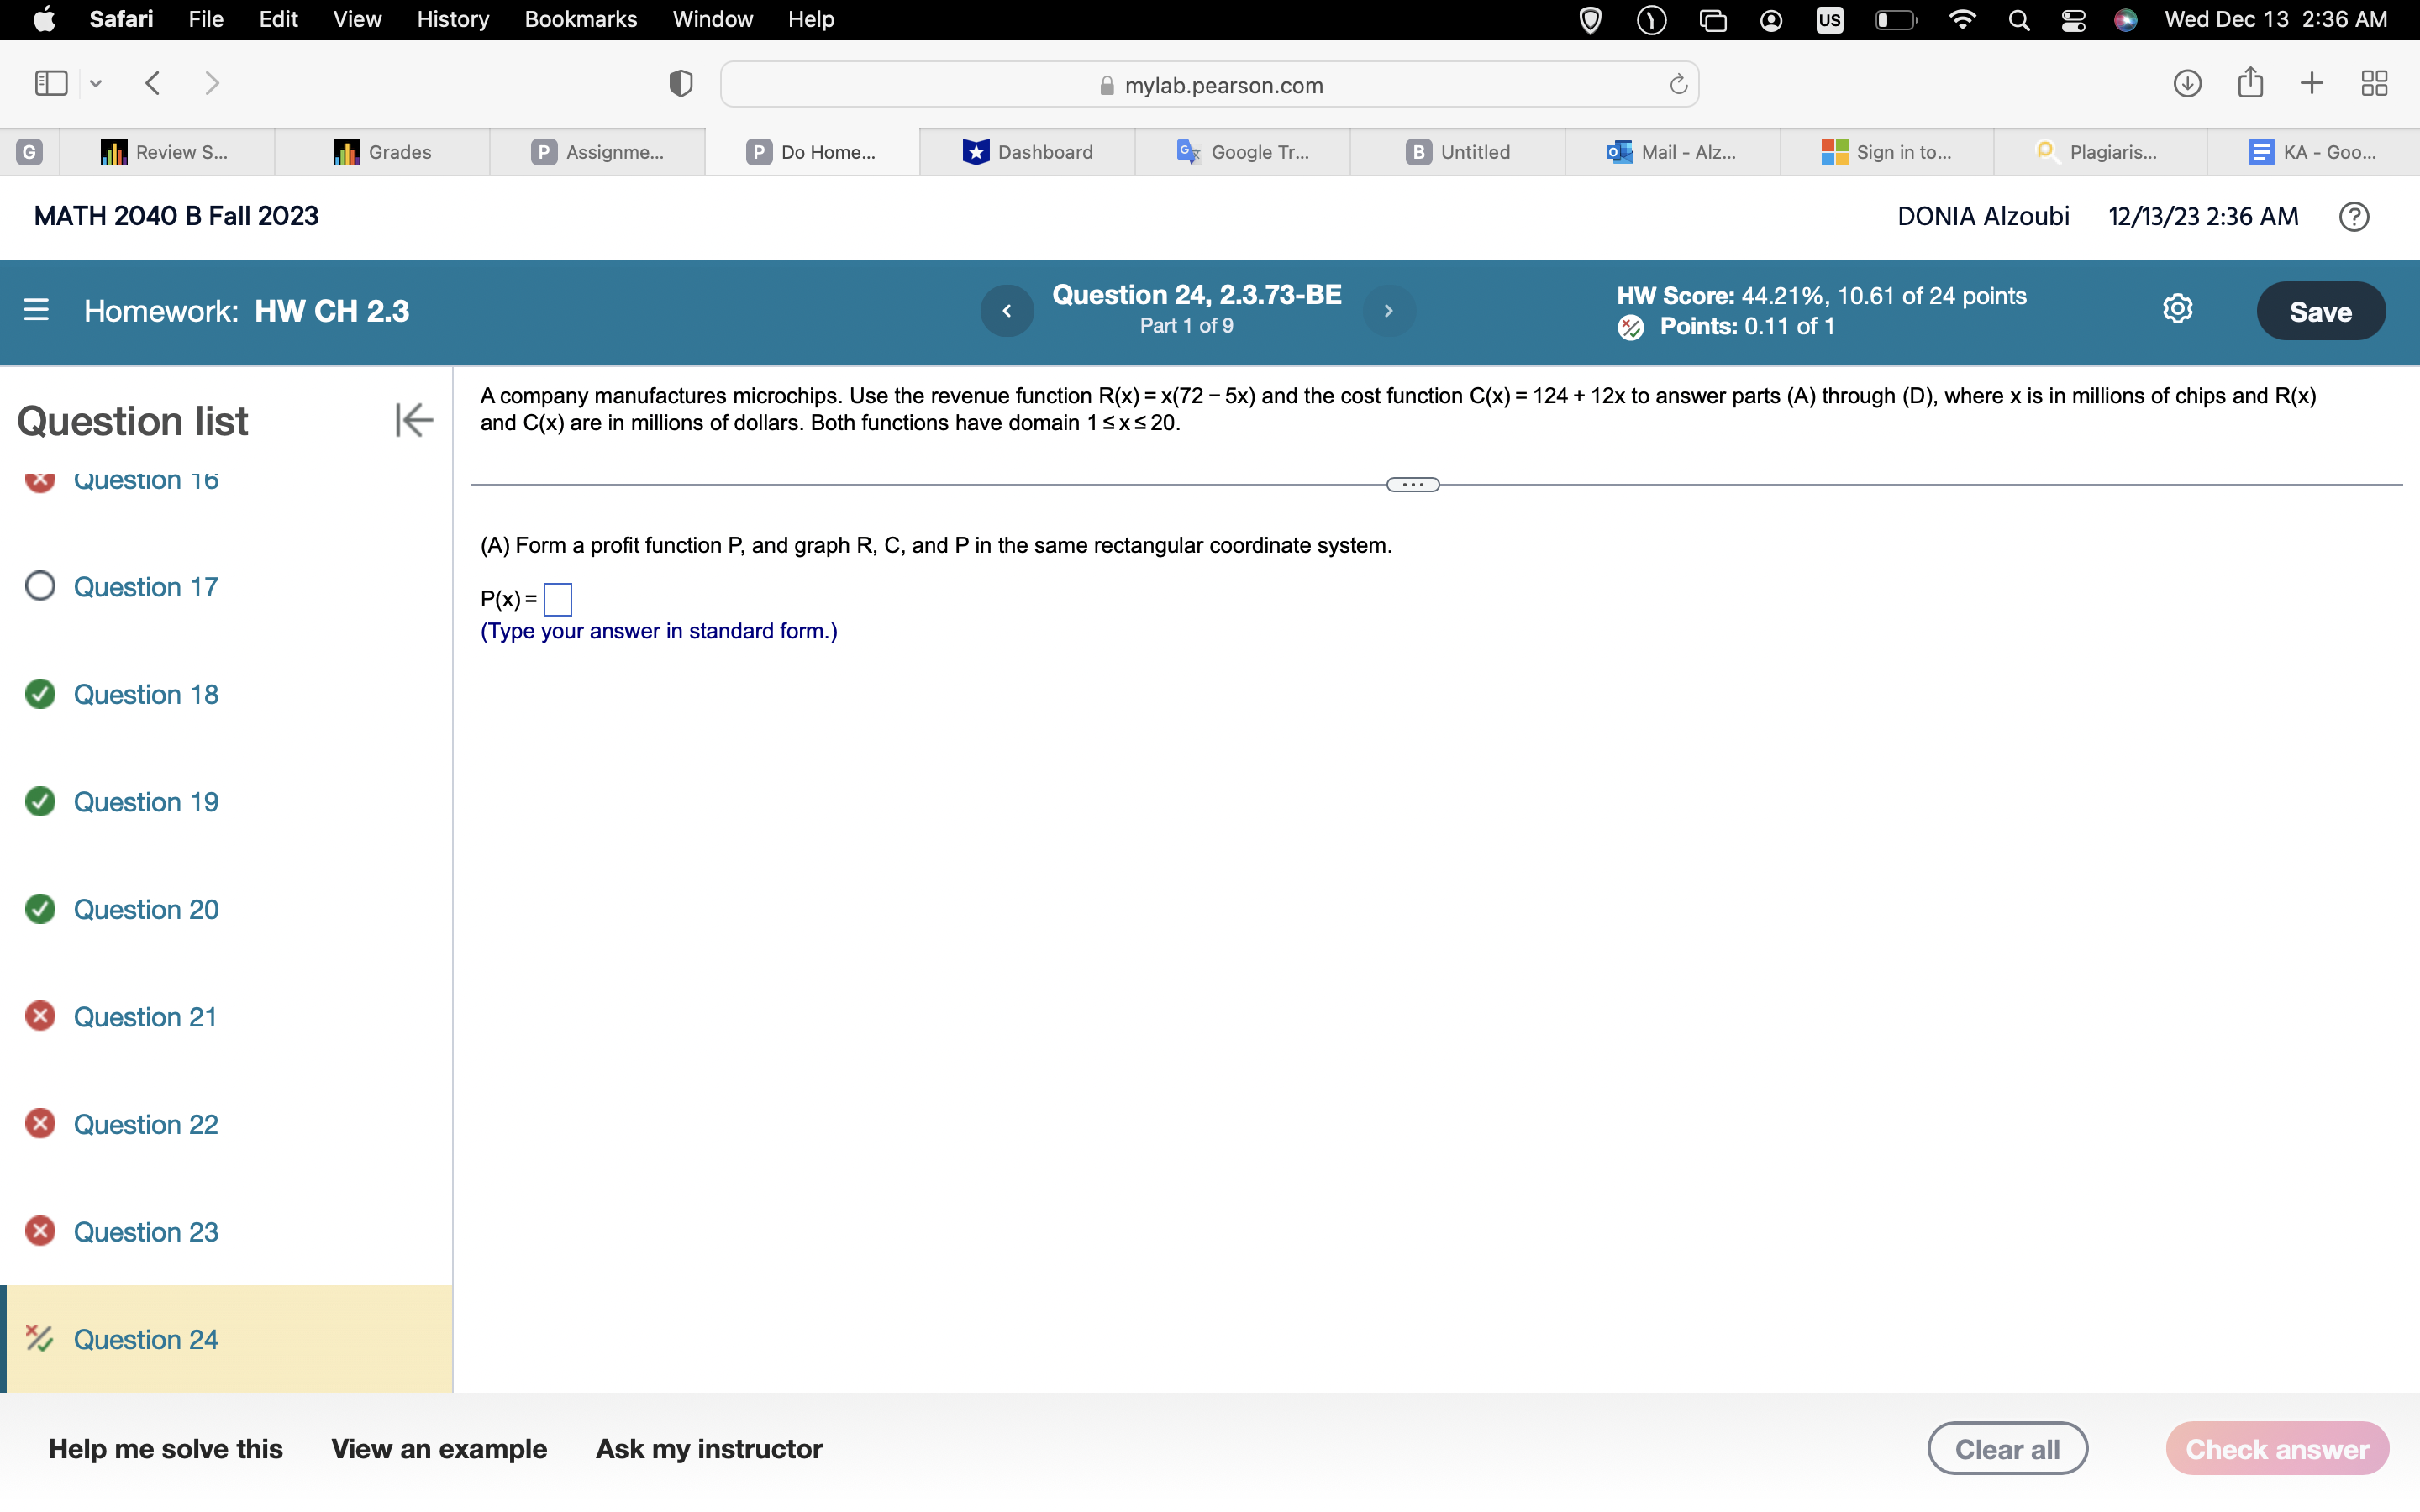The width and height of the screenshot is (2420, 1512).
Task: Open the question settings gear icon
Action: tap(2178, 308)
